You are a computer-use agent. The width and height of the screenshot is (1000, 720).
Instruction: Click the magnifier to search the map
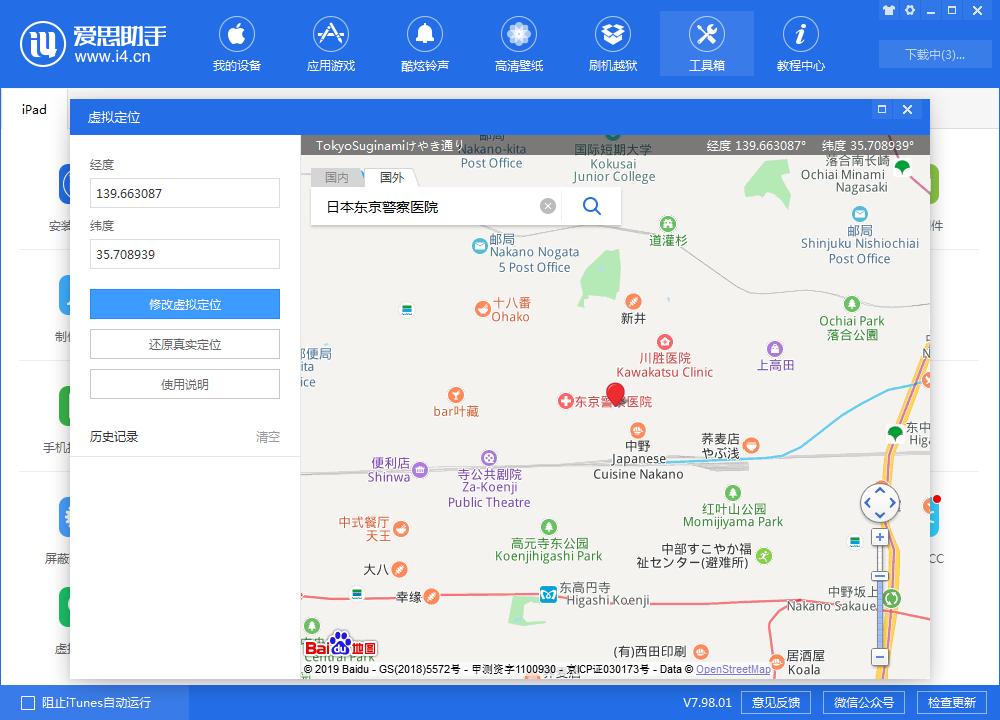tap(591, 205)
